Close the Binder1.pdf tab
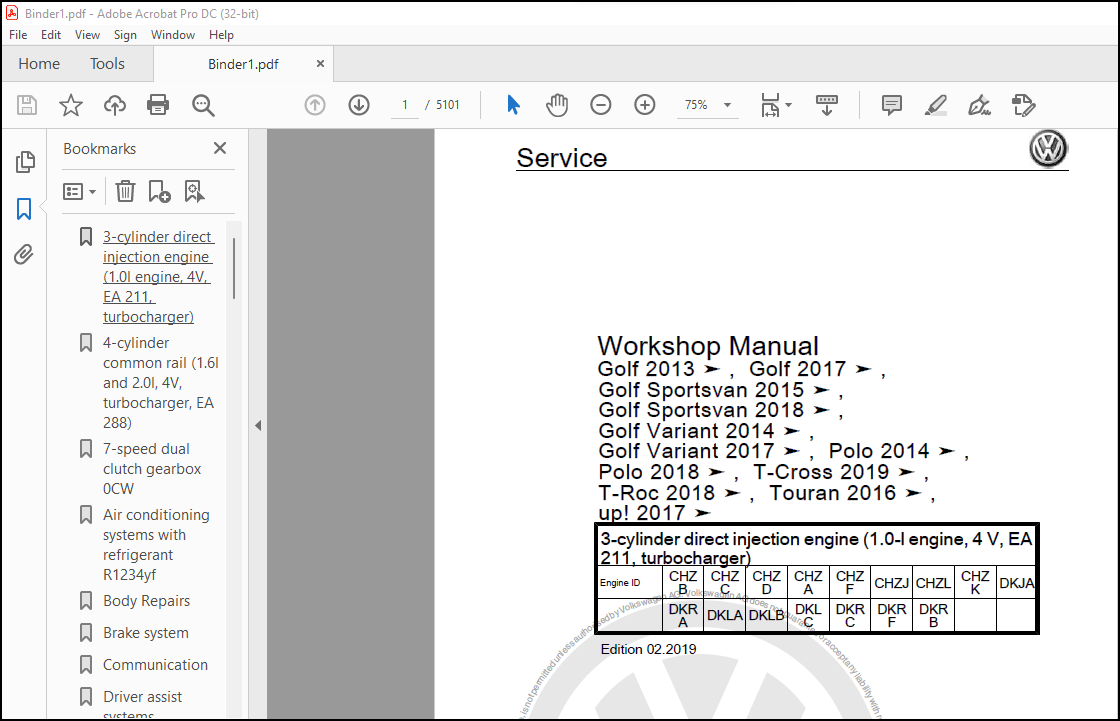The width and height of the screenshot is (1120, 721). tap(320, 64)
